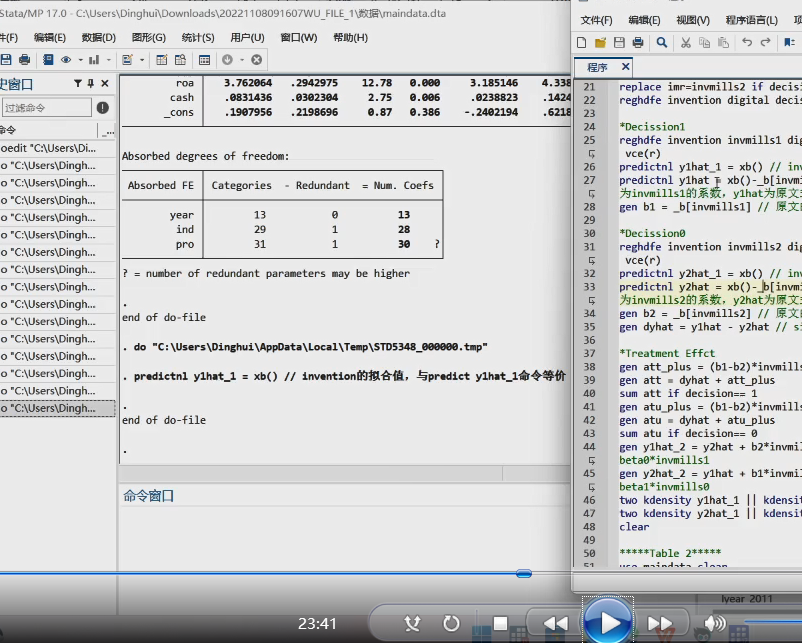Click the down-arrow 'more' icon in Stata toolbar
Image resolution: width=802 pixels, height=643 pixels.
tap(228, 60)
